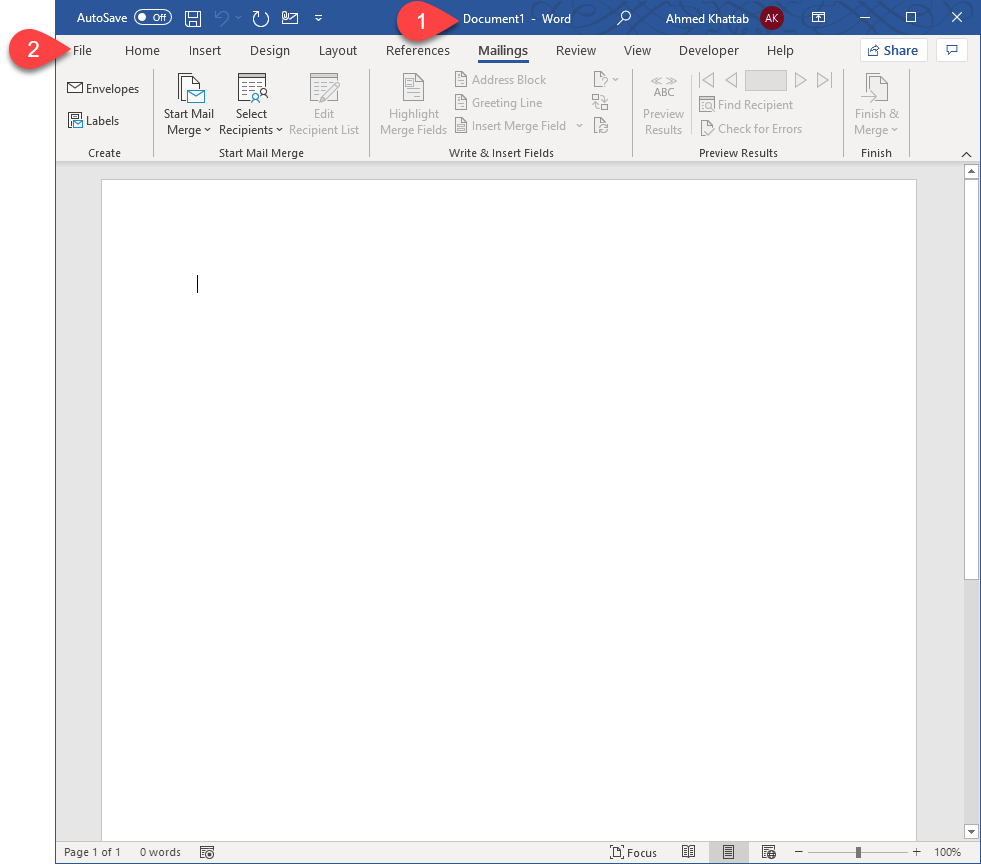
Task: Go to the Layout tab
Action: pyautogui.click(x=338, y=51)
